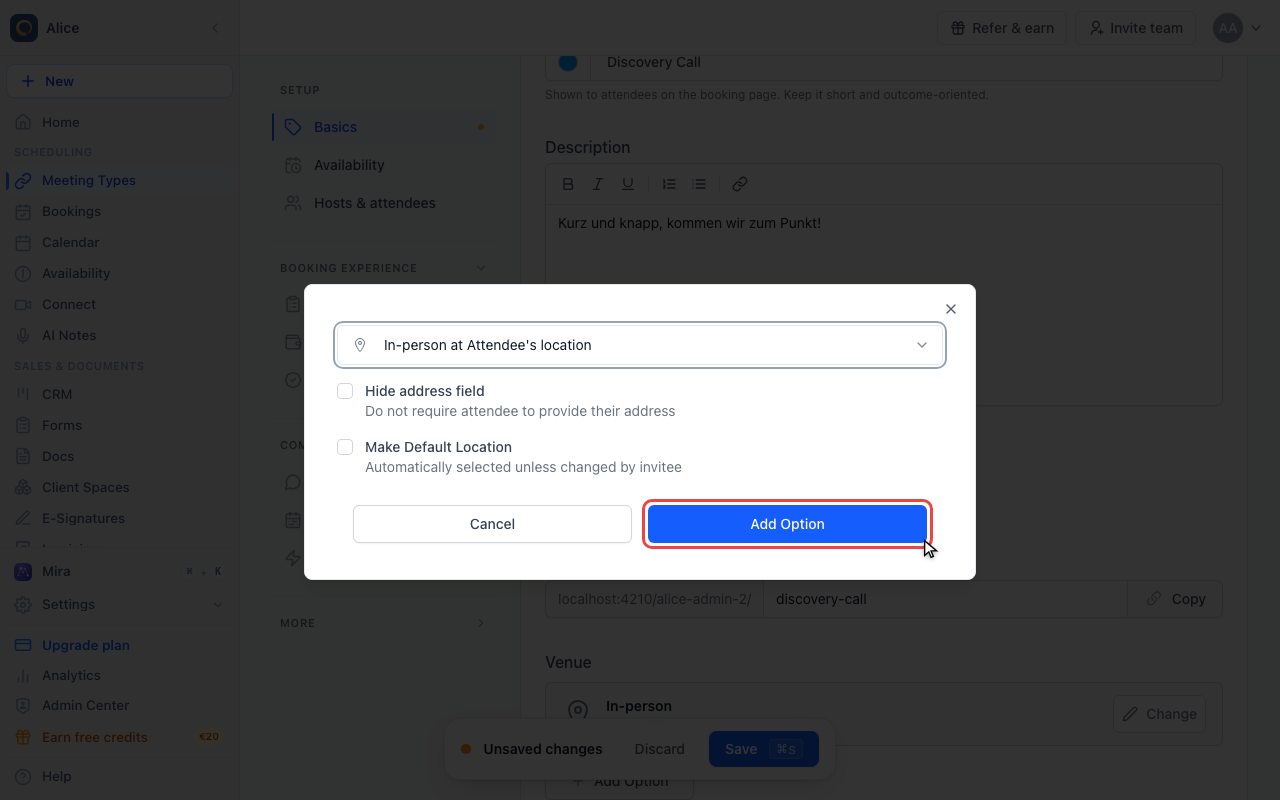Insert bulleted list in description
Viewport: 1280px width, 800px height.
(700, 184)
